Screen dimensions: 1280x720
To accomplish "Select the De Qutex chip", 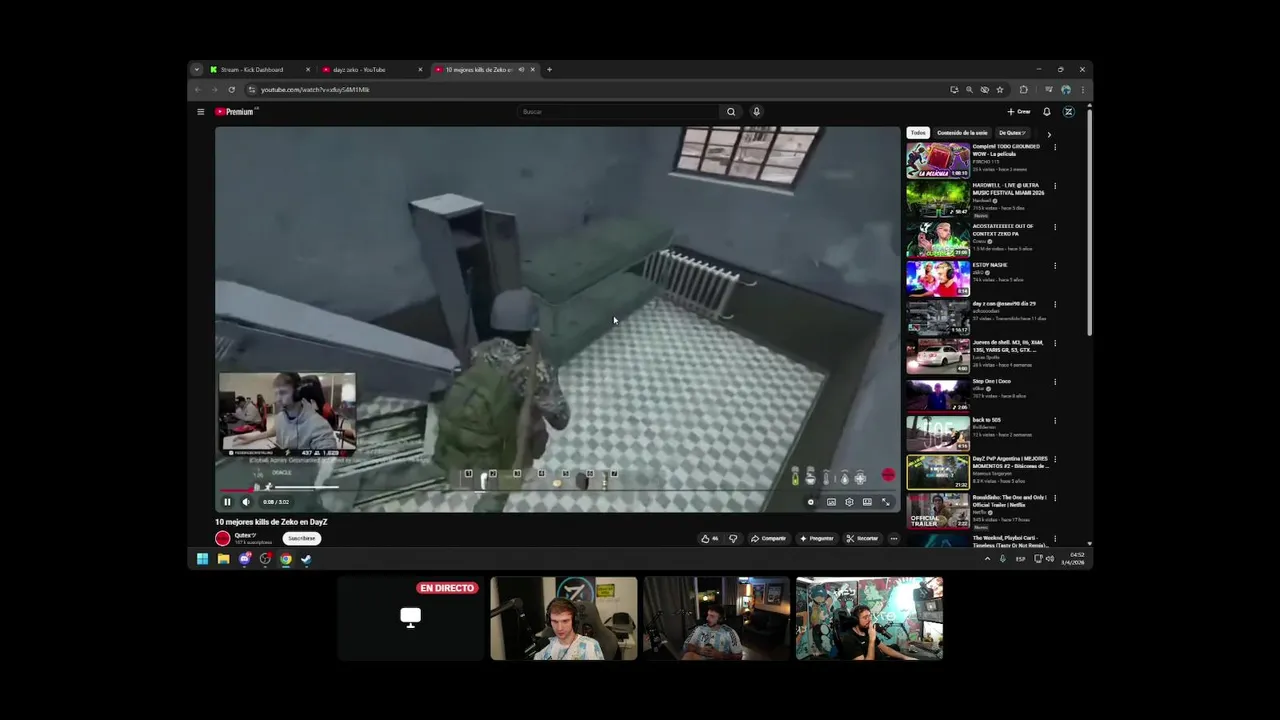I will [1012, 133].
